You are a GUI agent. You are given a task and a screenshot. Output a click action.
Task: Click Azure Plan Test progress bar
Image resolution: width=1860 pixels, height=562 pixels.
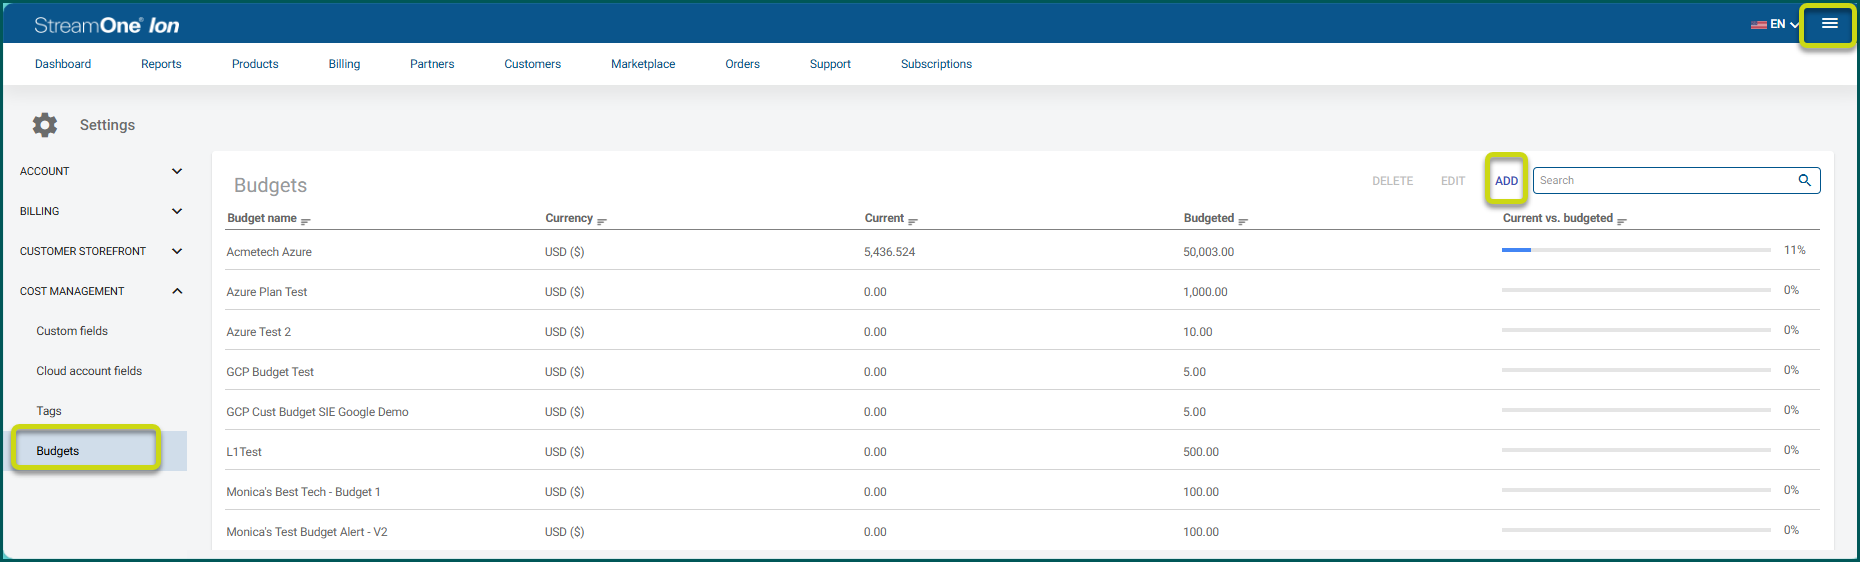(1636, 290)
